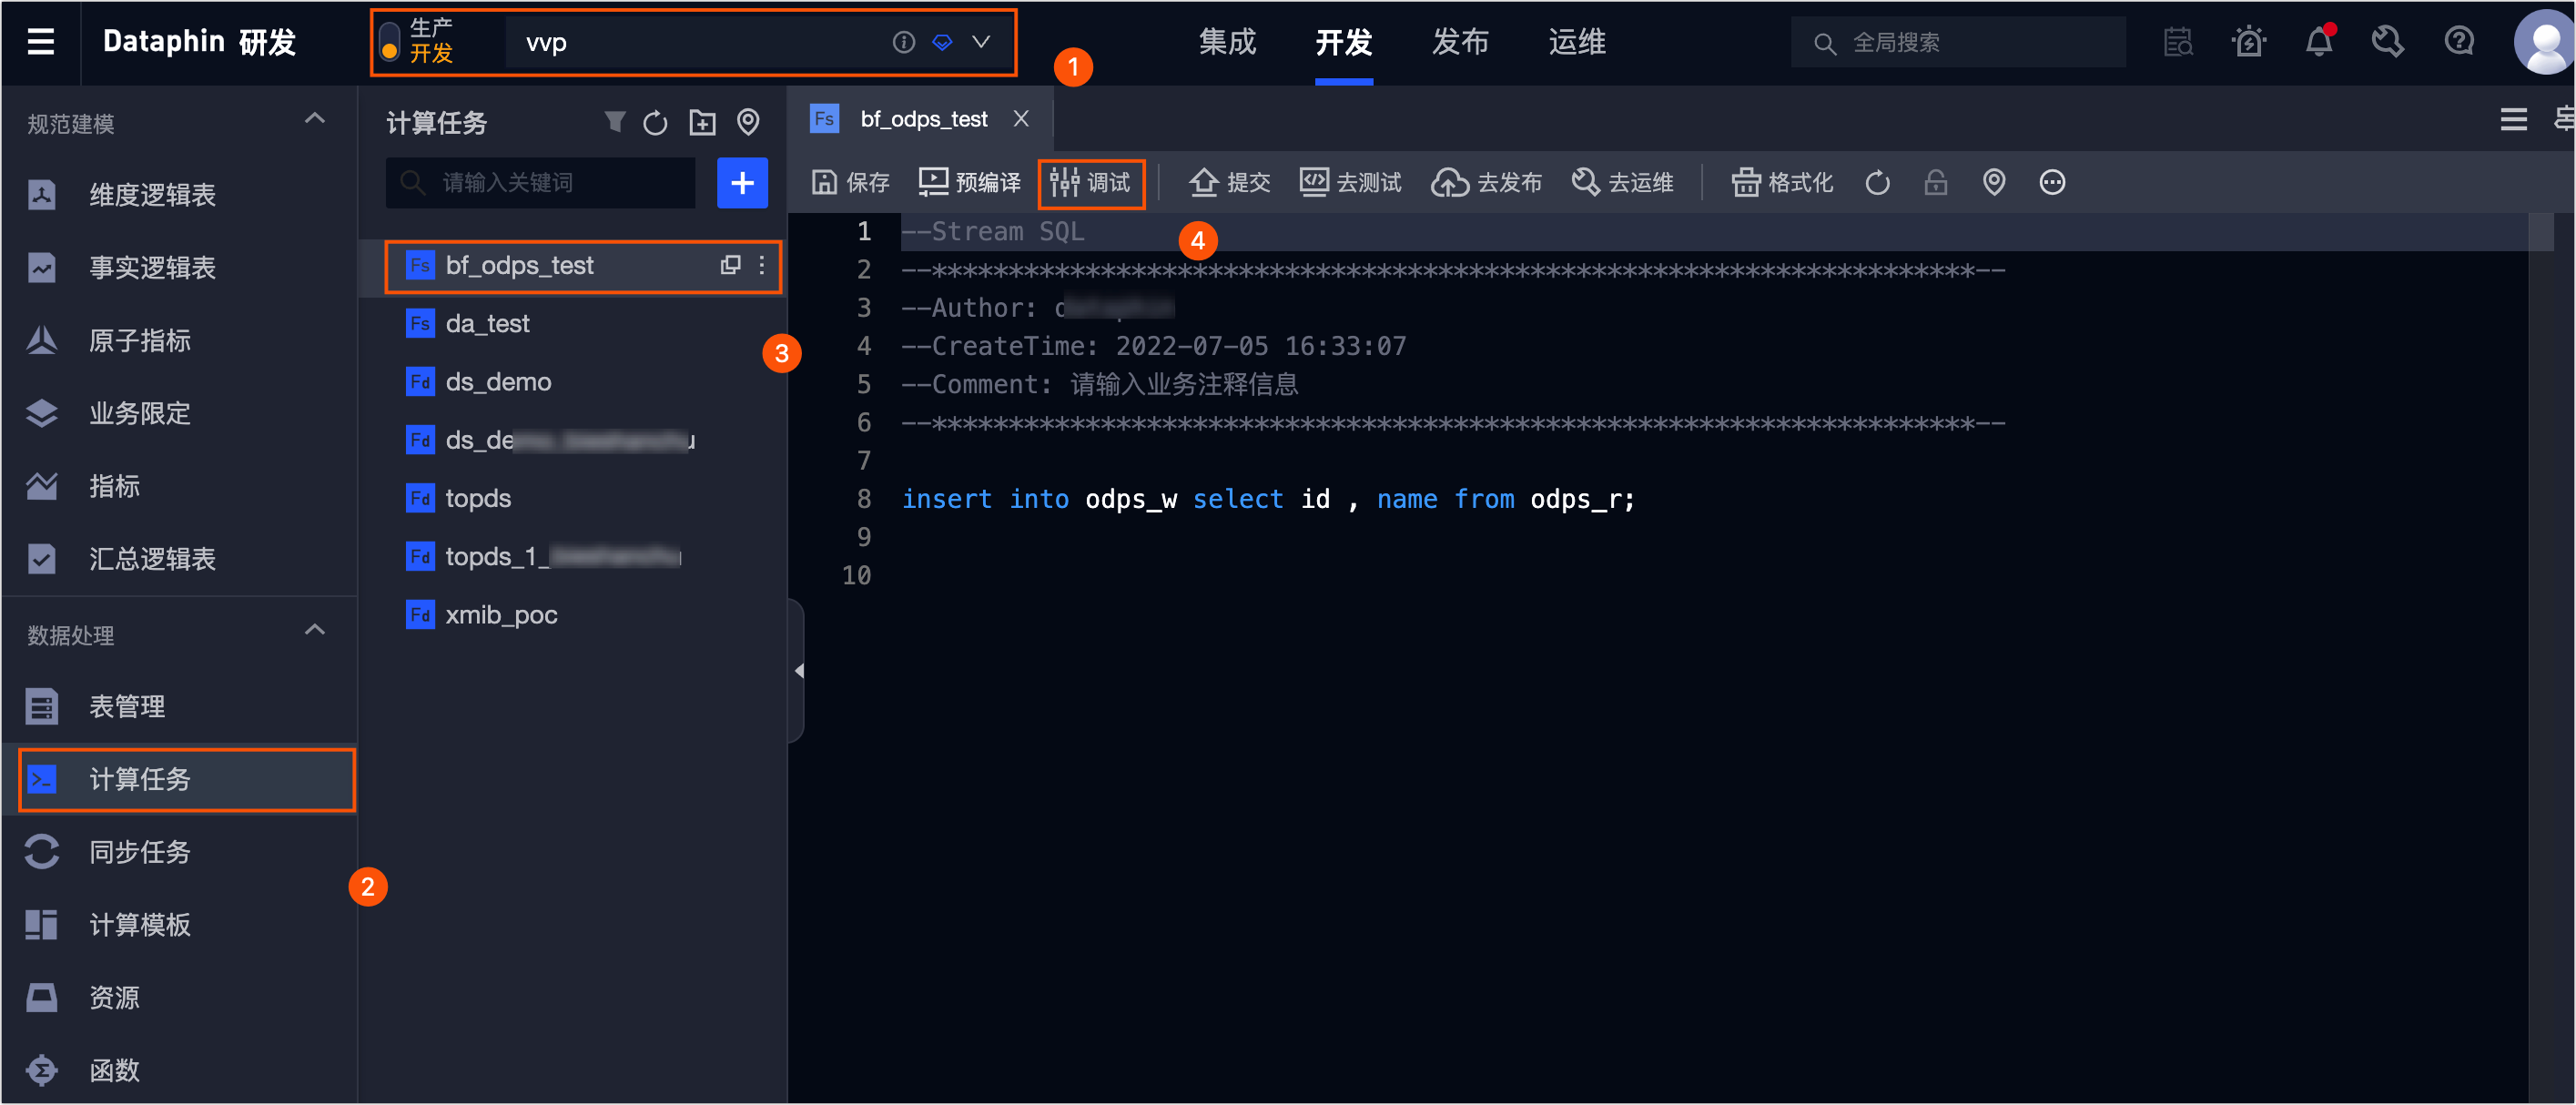Click the filter icon in compute tasks panel

[x=614, y=122]
